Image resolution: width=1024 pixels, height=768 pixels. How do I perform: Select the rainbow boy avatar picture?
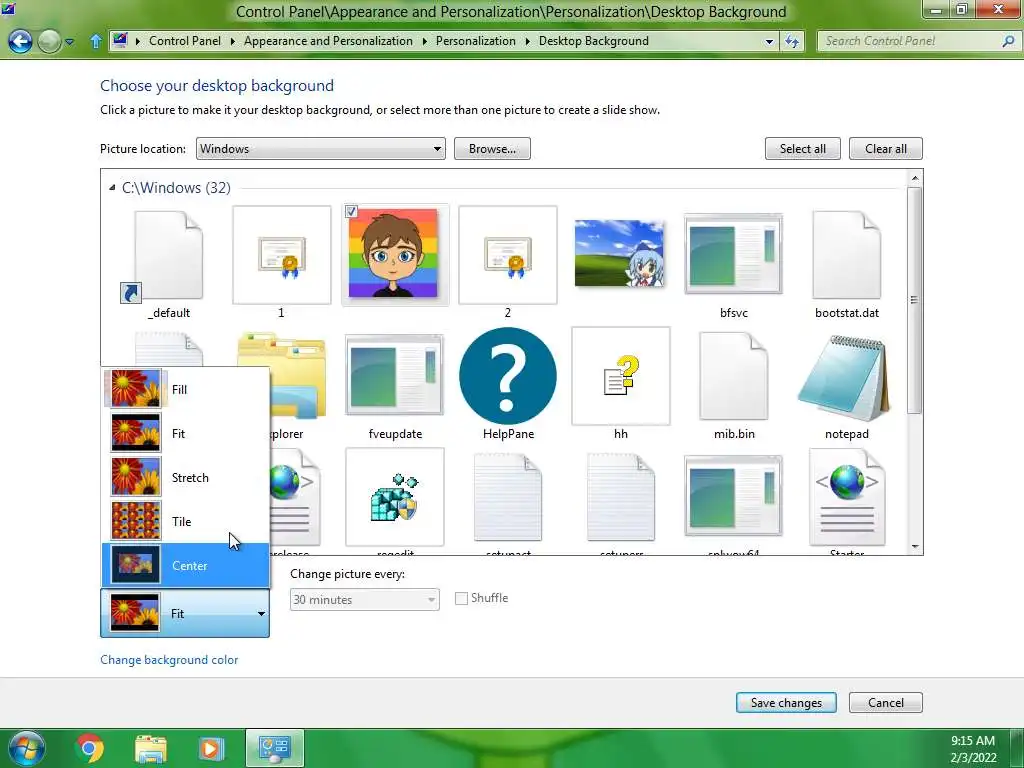click(x=394, y=253)
